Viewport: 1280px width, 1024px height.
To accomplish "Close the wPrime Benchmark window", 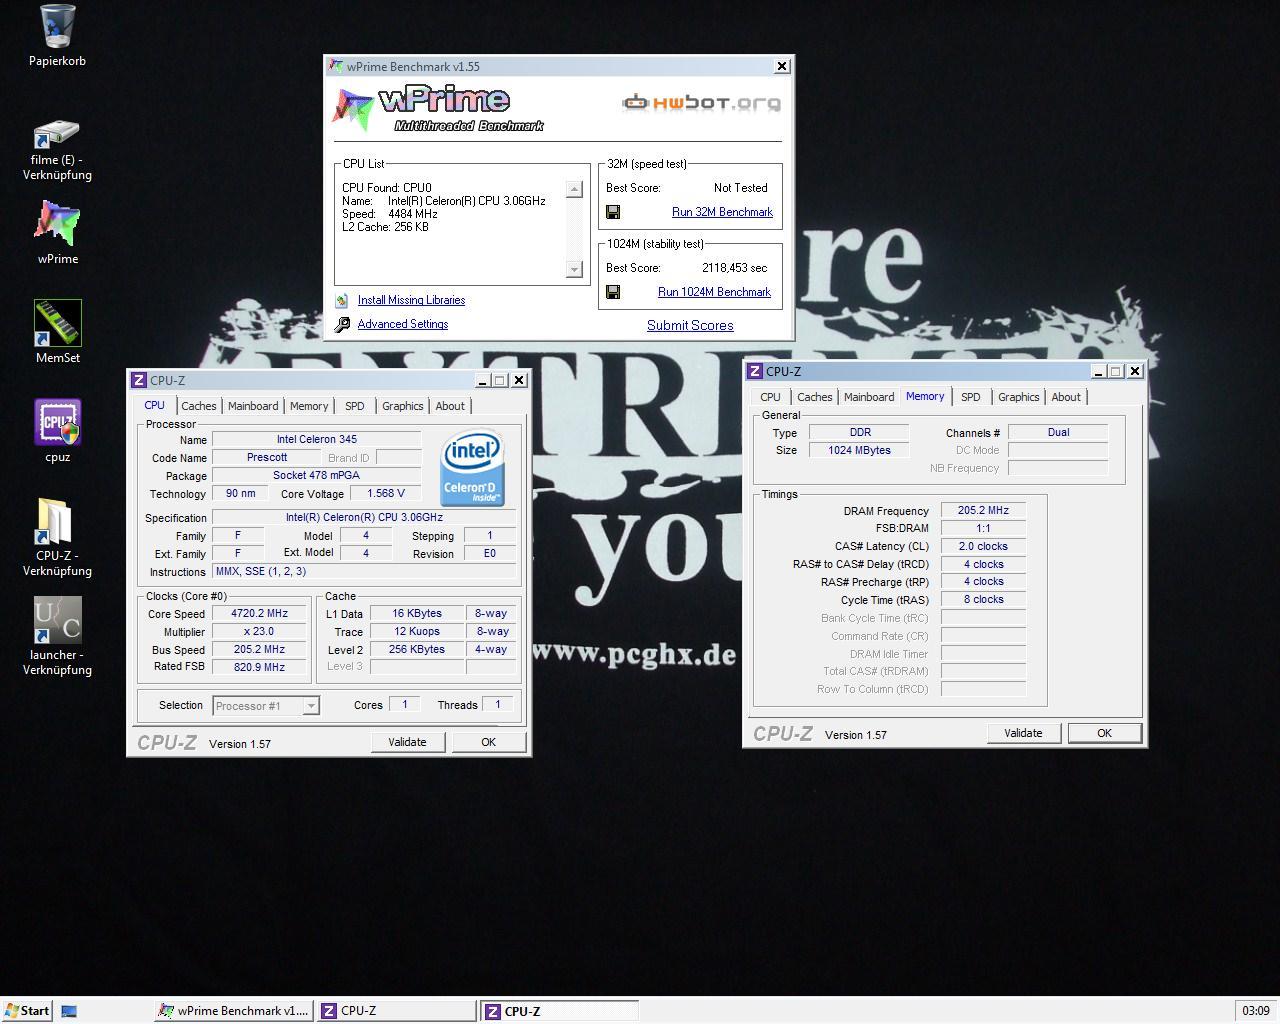I will point(782,66).
